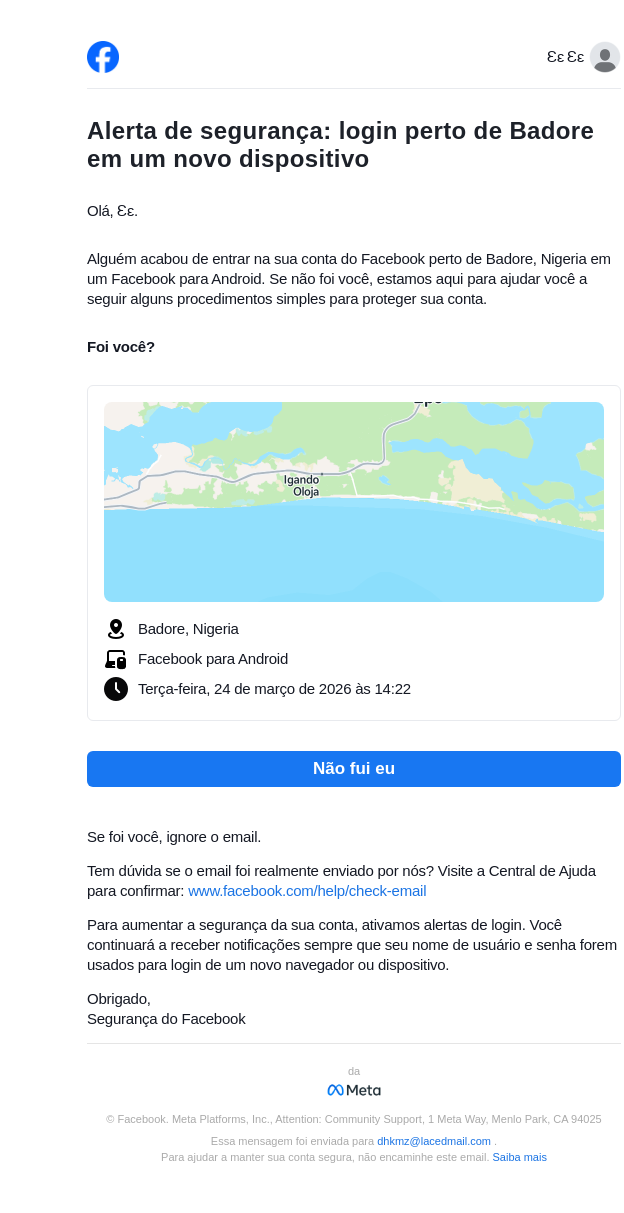Click the Ɛε Ɛε username at top
The image size is (624, 1213).
(x=565, y=57)
